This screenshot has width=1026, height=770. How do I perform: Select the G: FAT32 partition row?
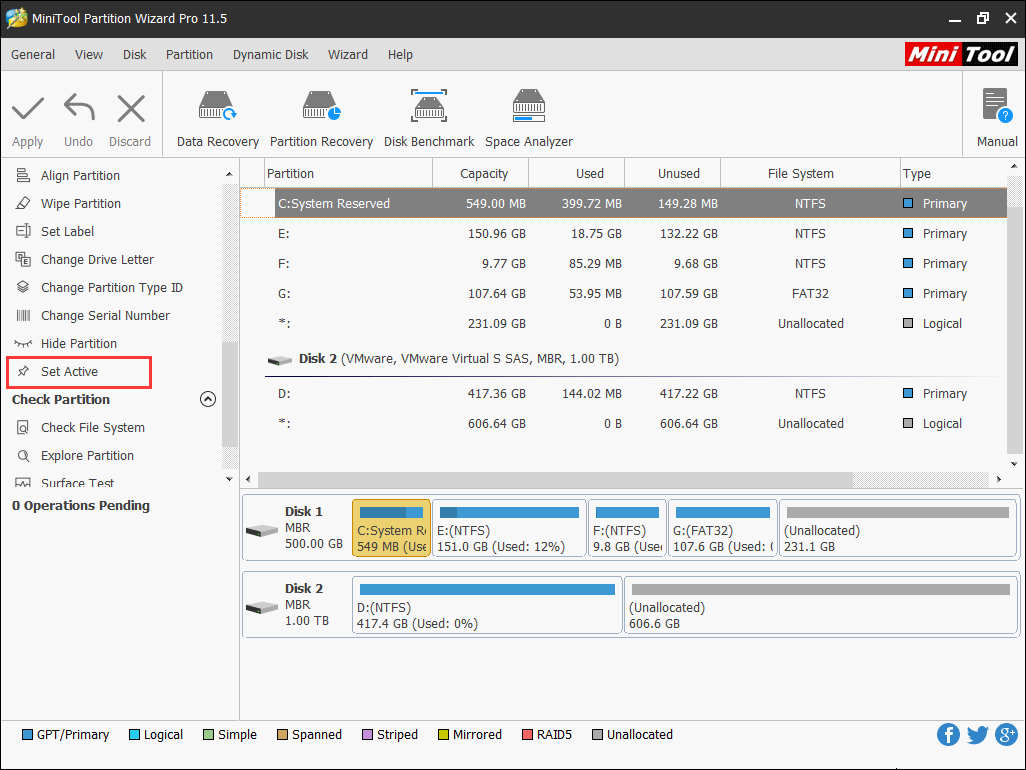coord(624,294)
